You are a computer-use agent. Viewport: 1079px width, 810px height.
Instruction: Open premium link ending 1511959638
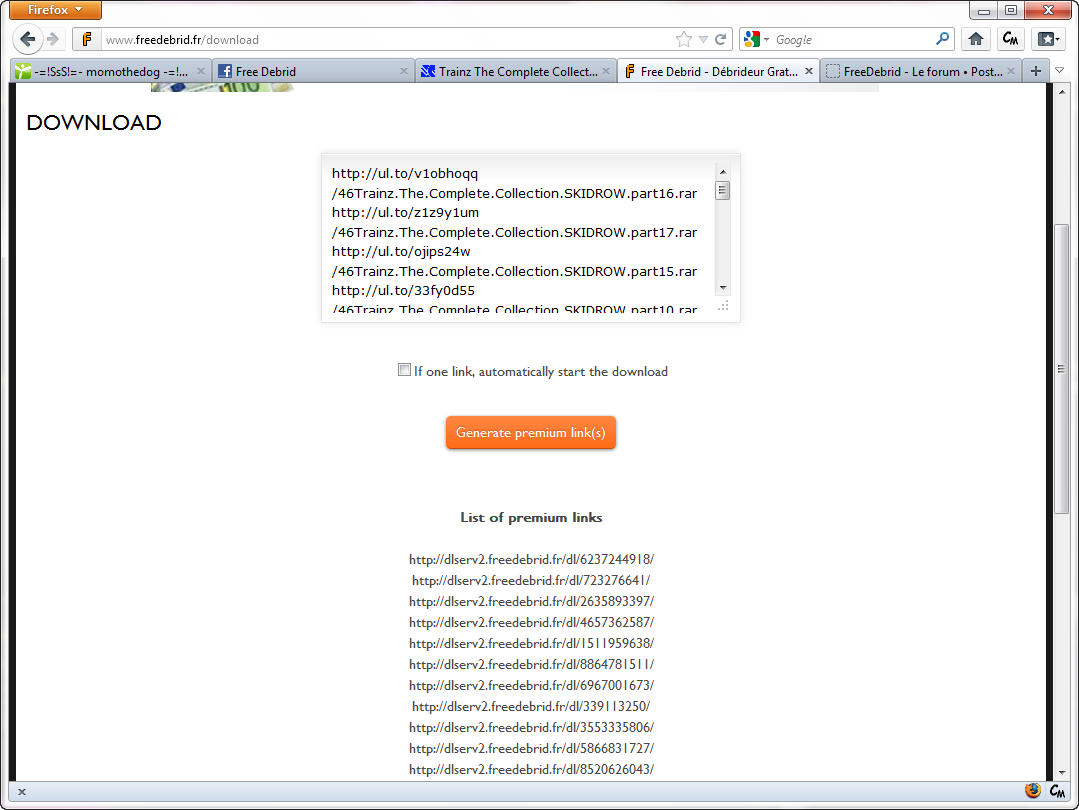(x=531, y=643)
